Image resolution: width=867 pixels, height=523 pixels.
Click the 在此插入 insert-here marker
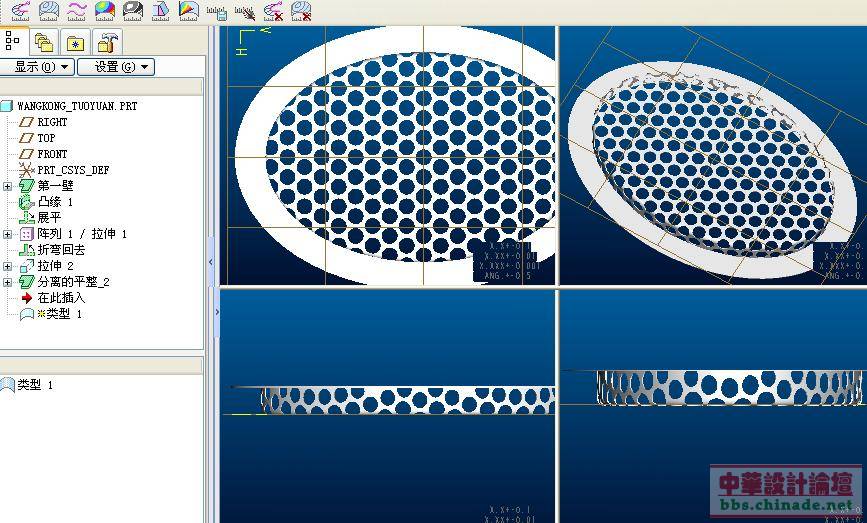(x=61, y=298)
